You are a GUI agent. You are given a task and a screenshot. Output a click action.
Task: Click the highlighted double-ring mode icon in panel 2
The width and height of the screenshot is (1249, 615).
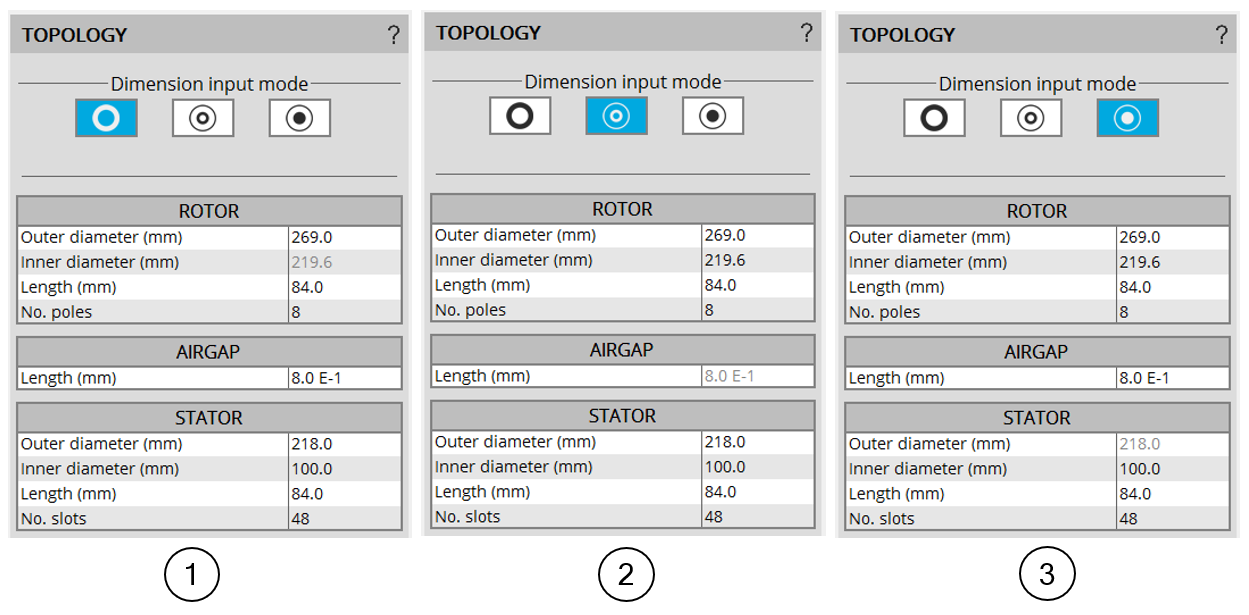[616, 116]
